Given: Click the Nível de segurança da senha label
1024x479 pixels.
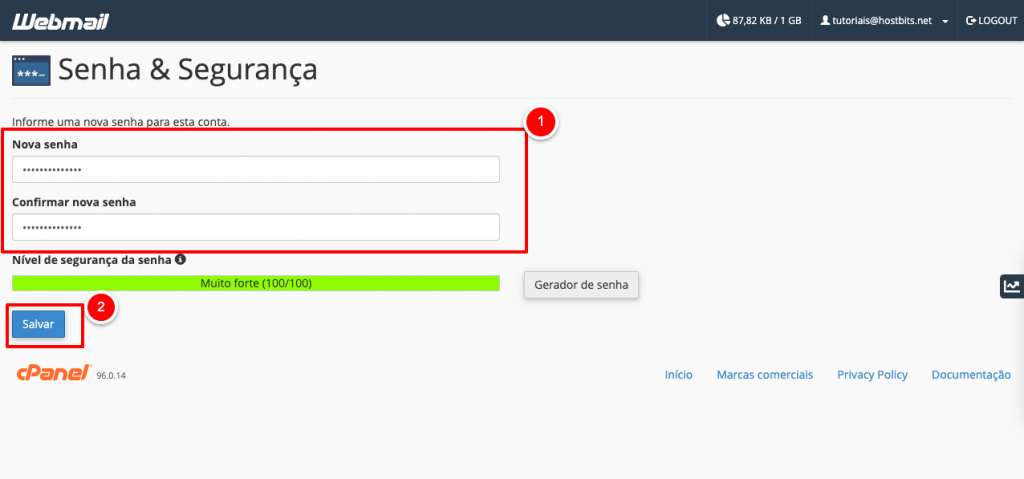Looking at the screenshot, I should pyautogui.click(x=92, y=259).
